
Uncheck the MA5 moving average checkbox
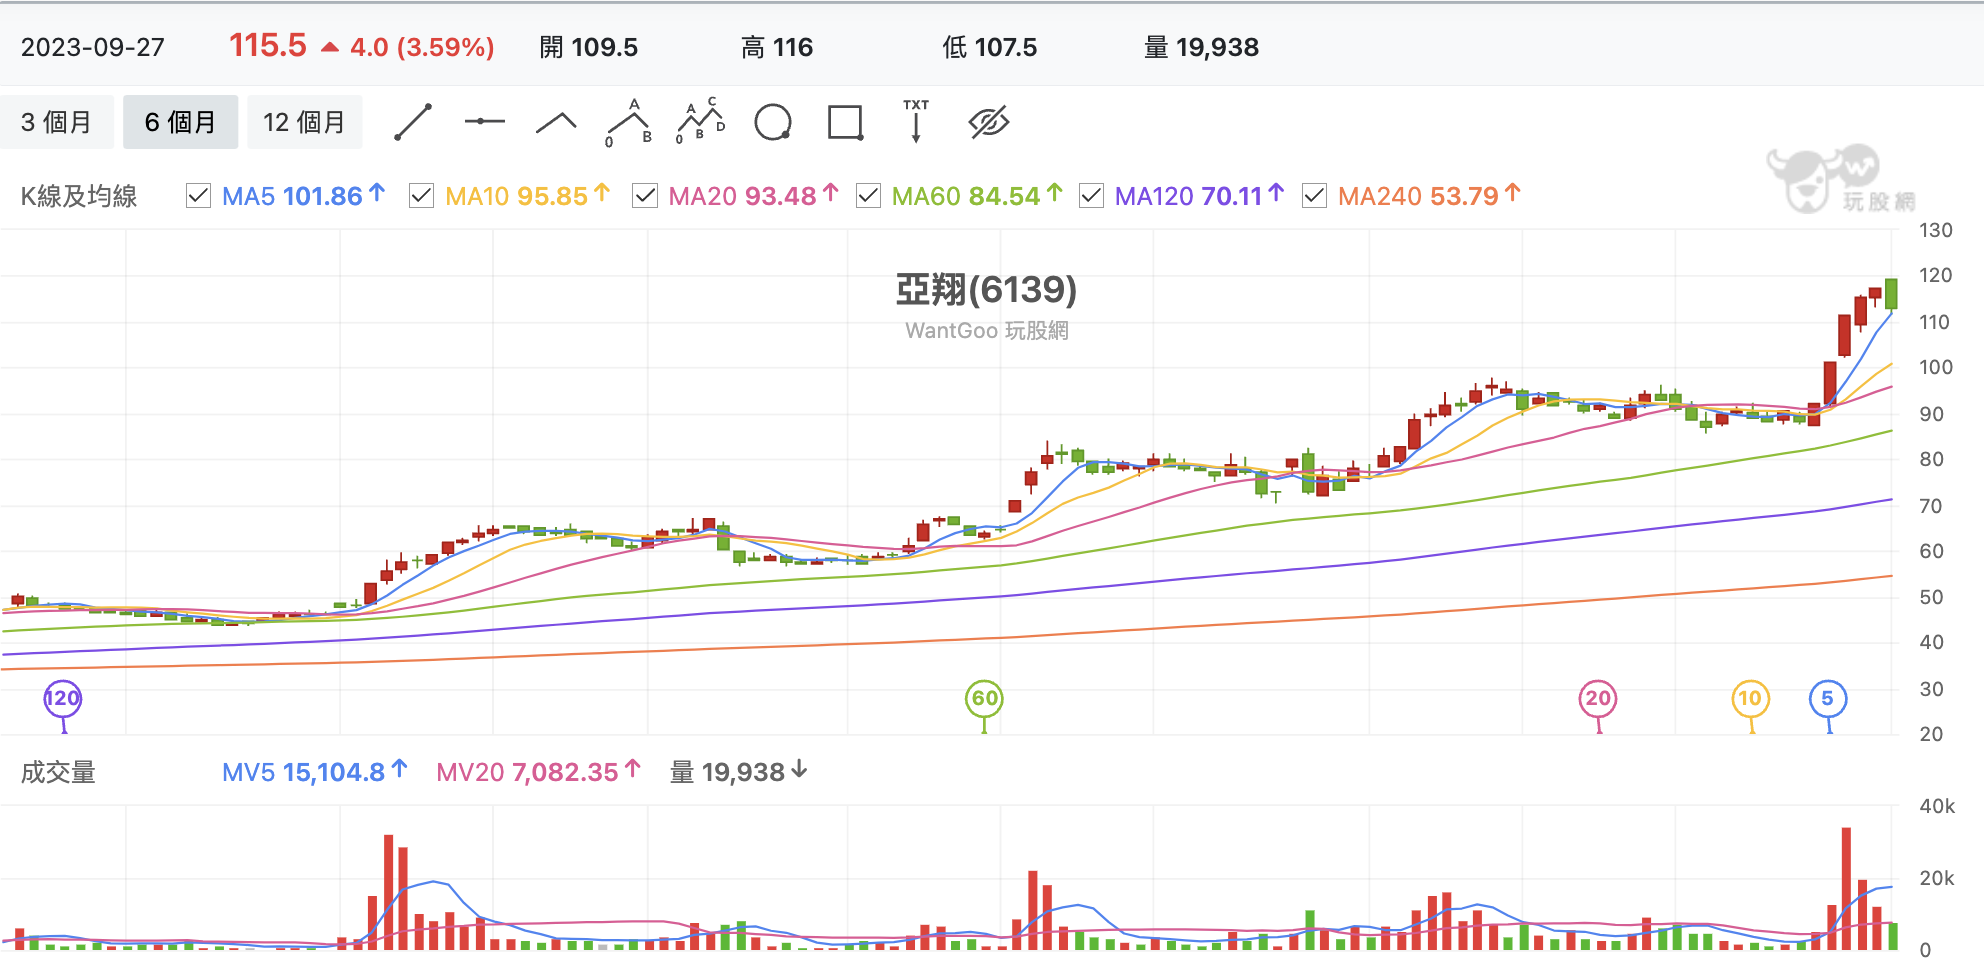pyautogui.click(x=199, y=196)
